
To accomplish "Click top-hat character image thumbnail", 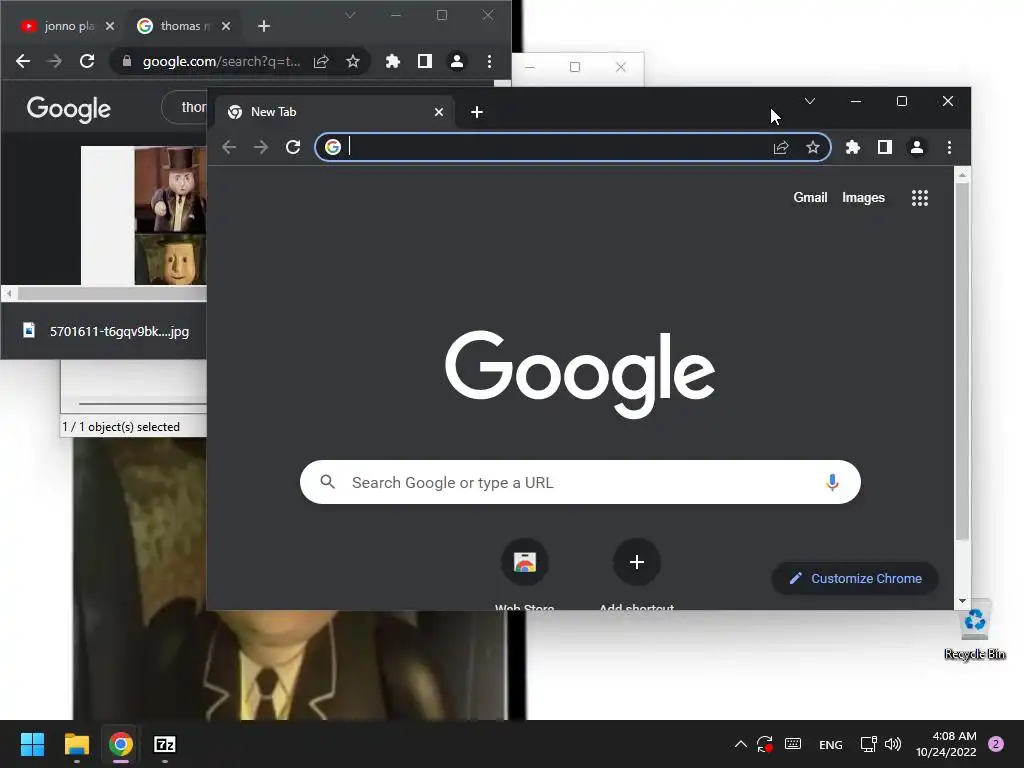I will tap(170, 190).
